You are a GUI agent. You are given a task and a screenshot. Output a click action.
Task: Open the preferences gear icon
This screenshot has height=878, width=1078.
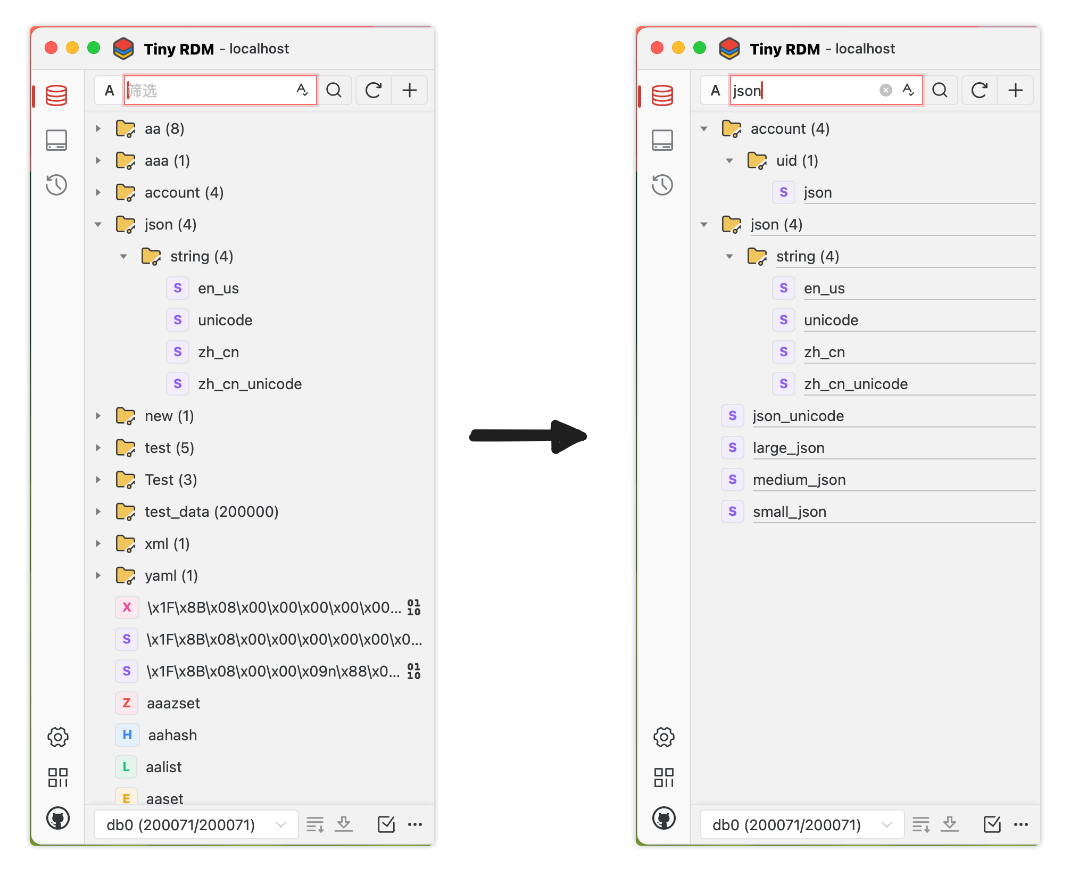[57, 737]
